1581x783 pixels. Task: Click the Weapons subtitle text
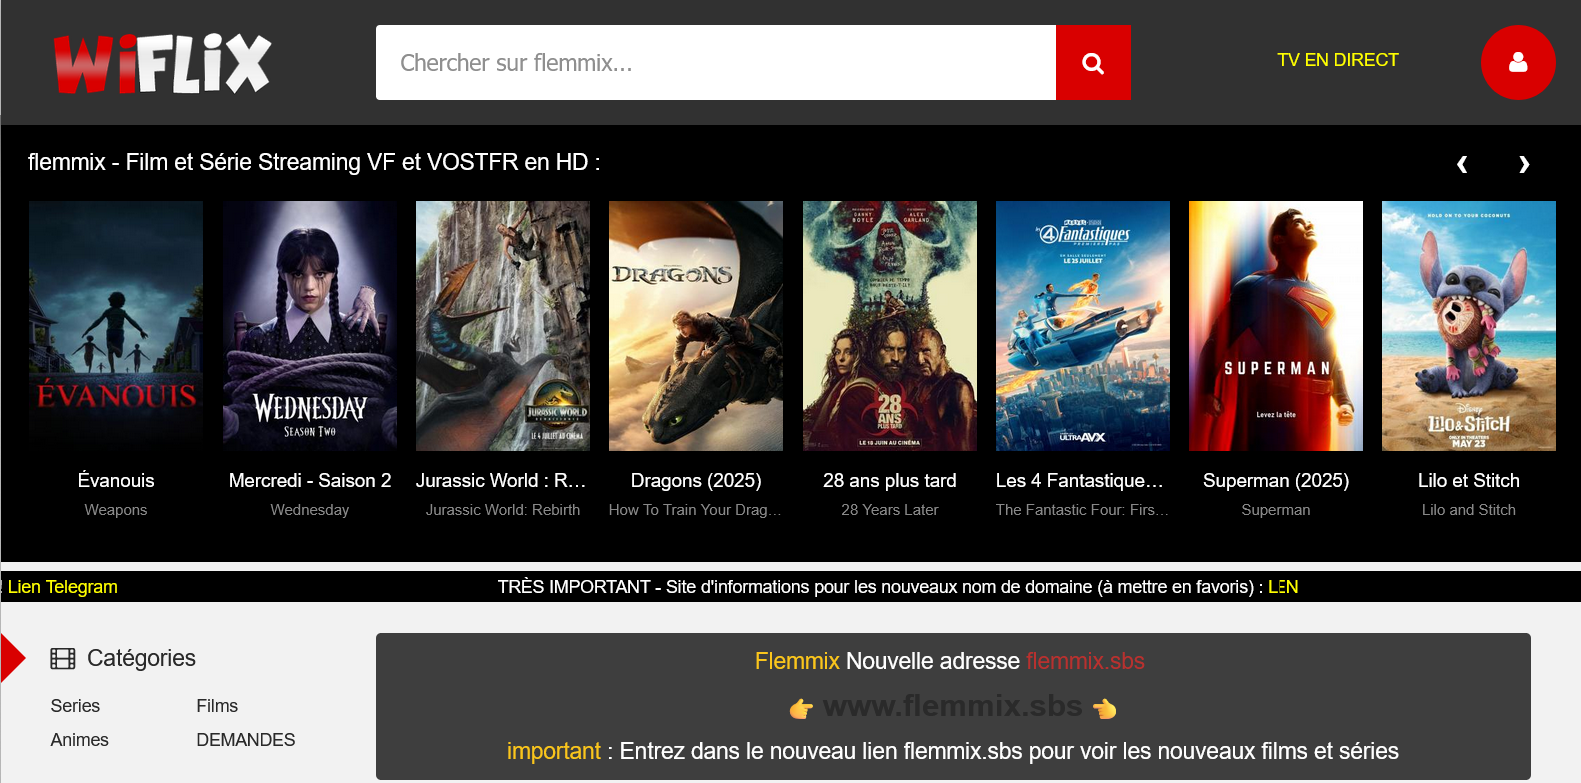pyautogui.click(x=116, y=510)
